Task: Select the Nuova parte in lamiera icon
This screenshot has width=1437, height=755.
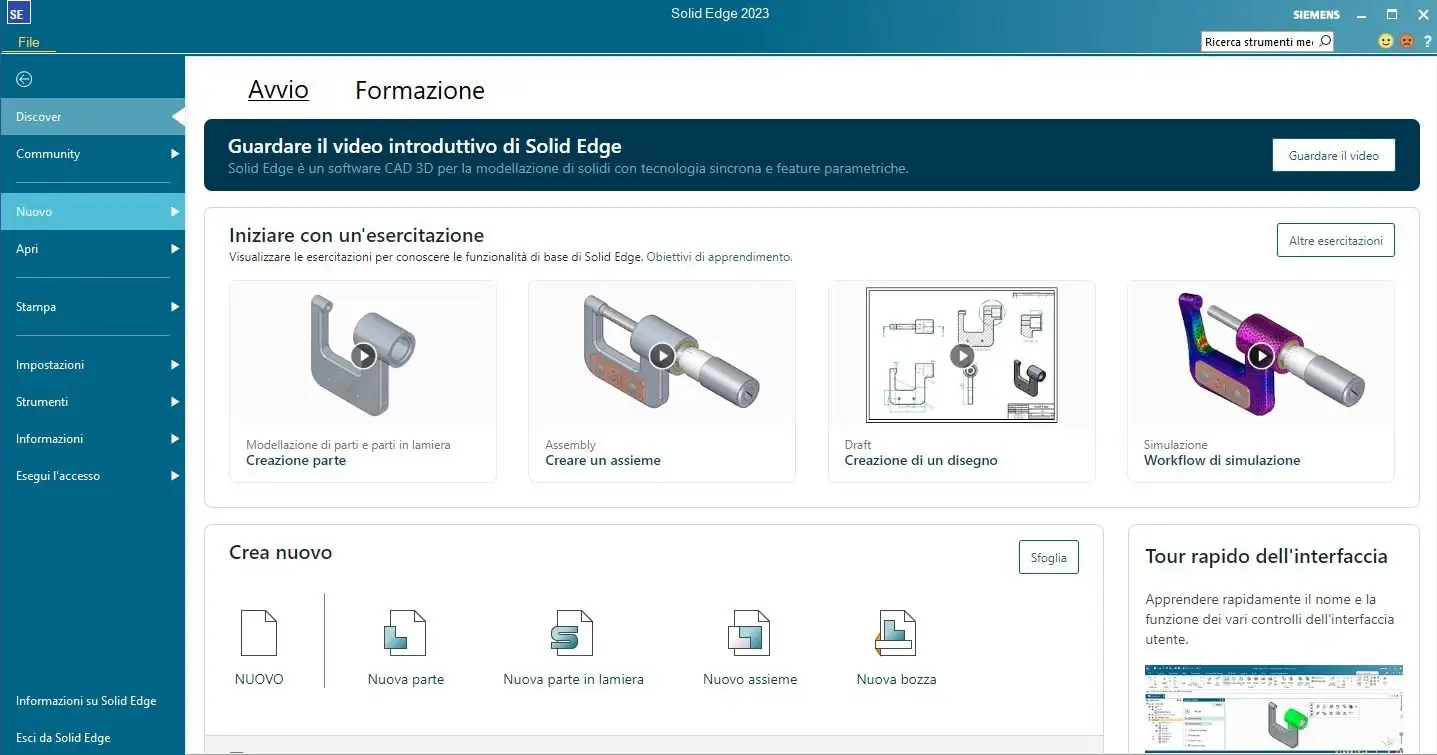Action: click(x=572, y=634)
